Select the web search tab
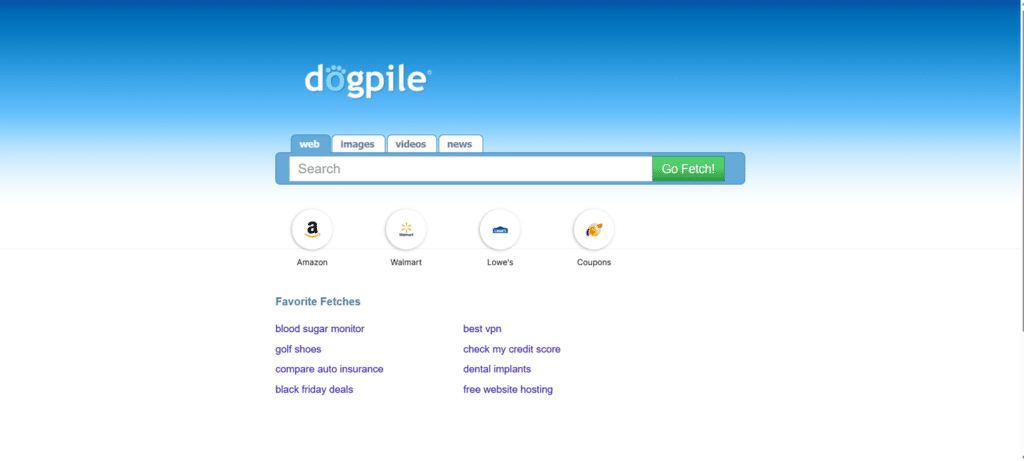 310,144
